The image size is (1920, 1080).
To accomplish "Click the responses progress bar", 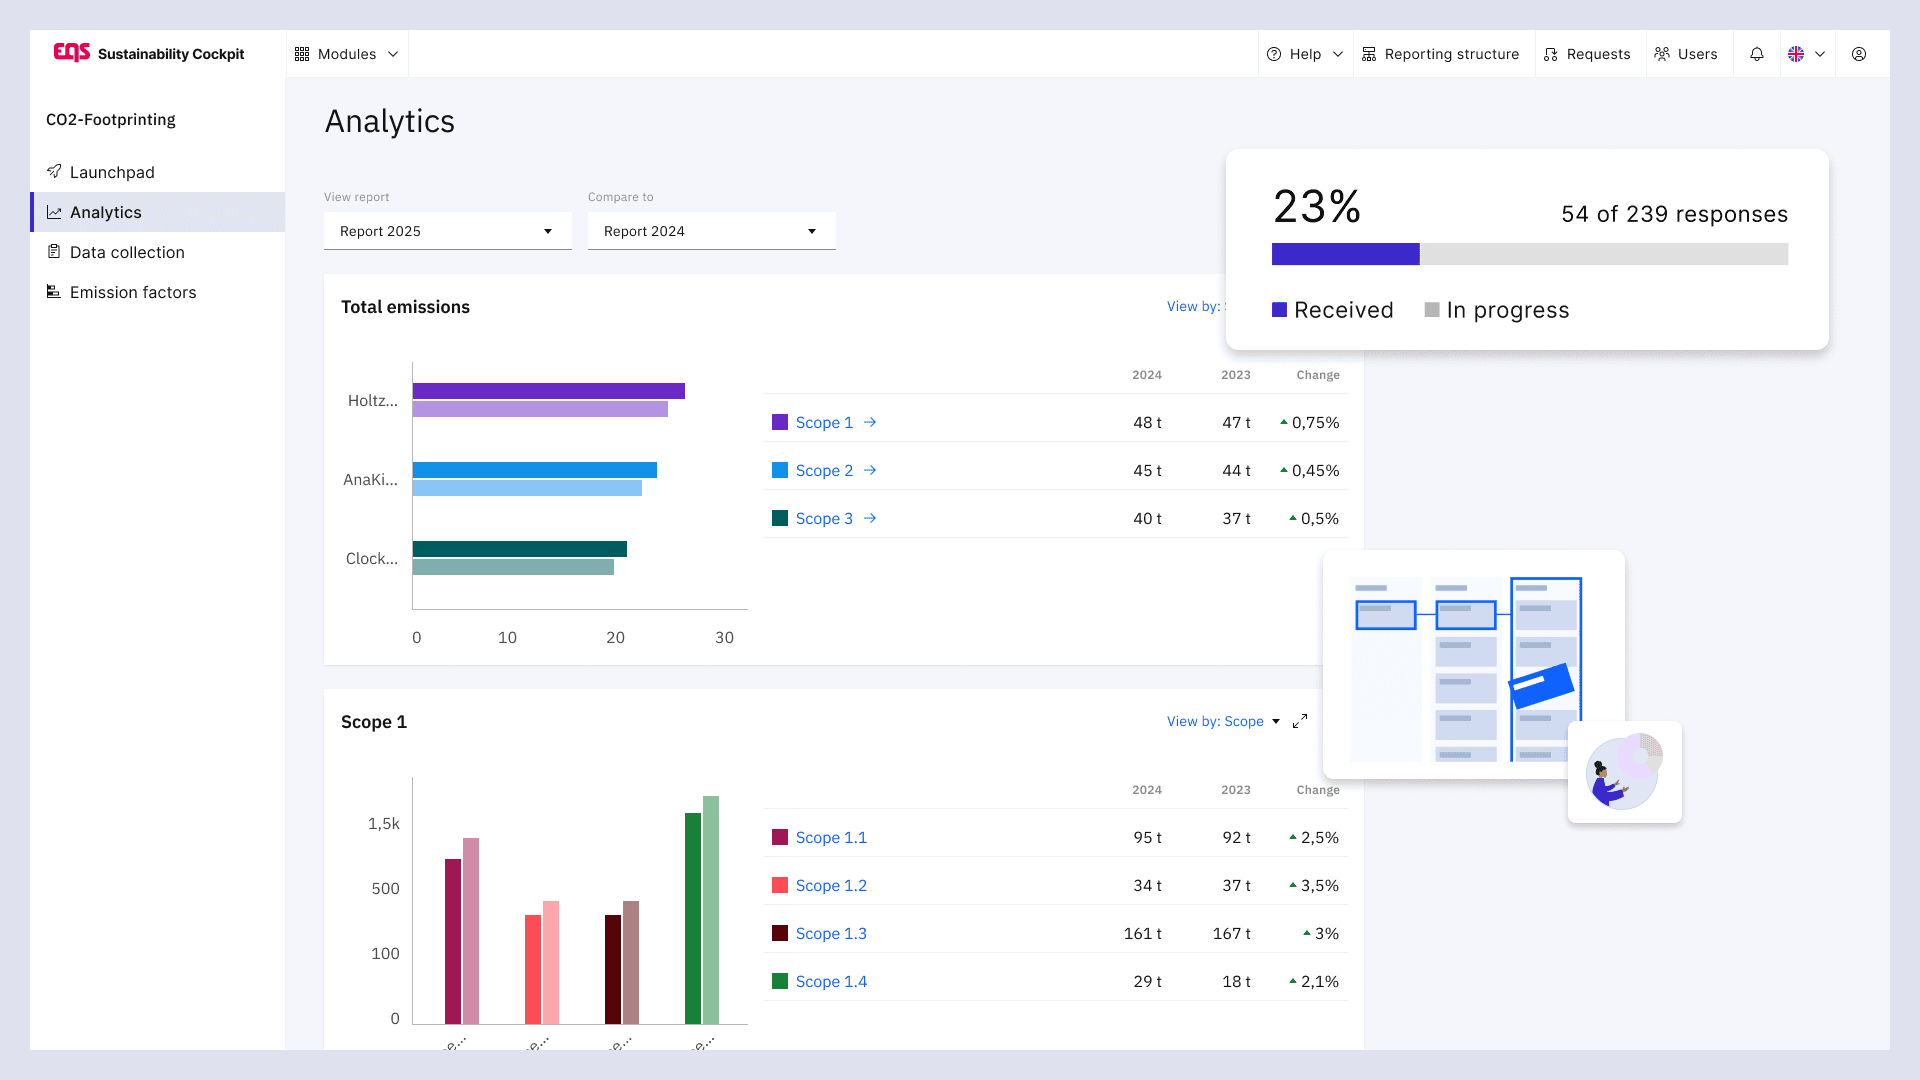I will tap(1530, 254).
